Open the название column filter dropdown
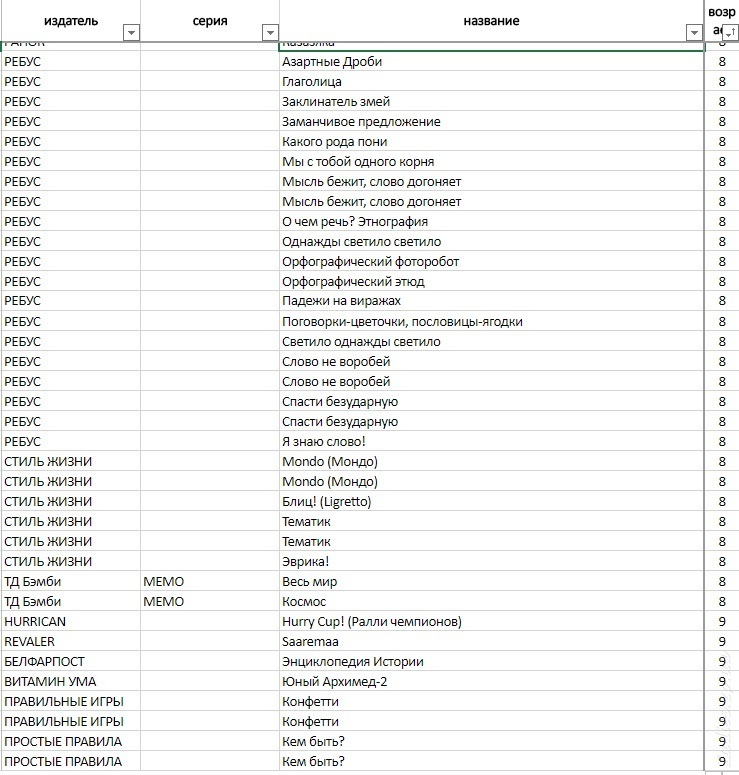 point(694,33)
